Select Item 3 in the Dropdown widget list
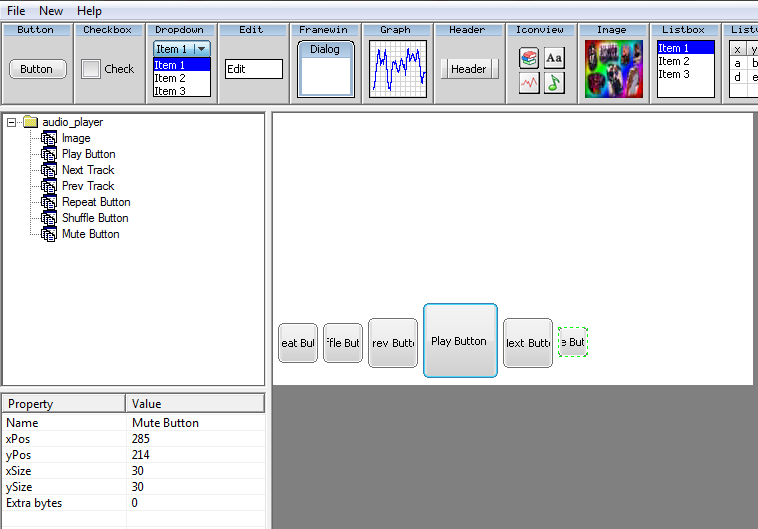Viewport: 758px width, 529px height. click(170, 91)
